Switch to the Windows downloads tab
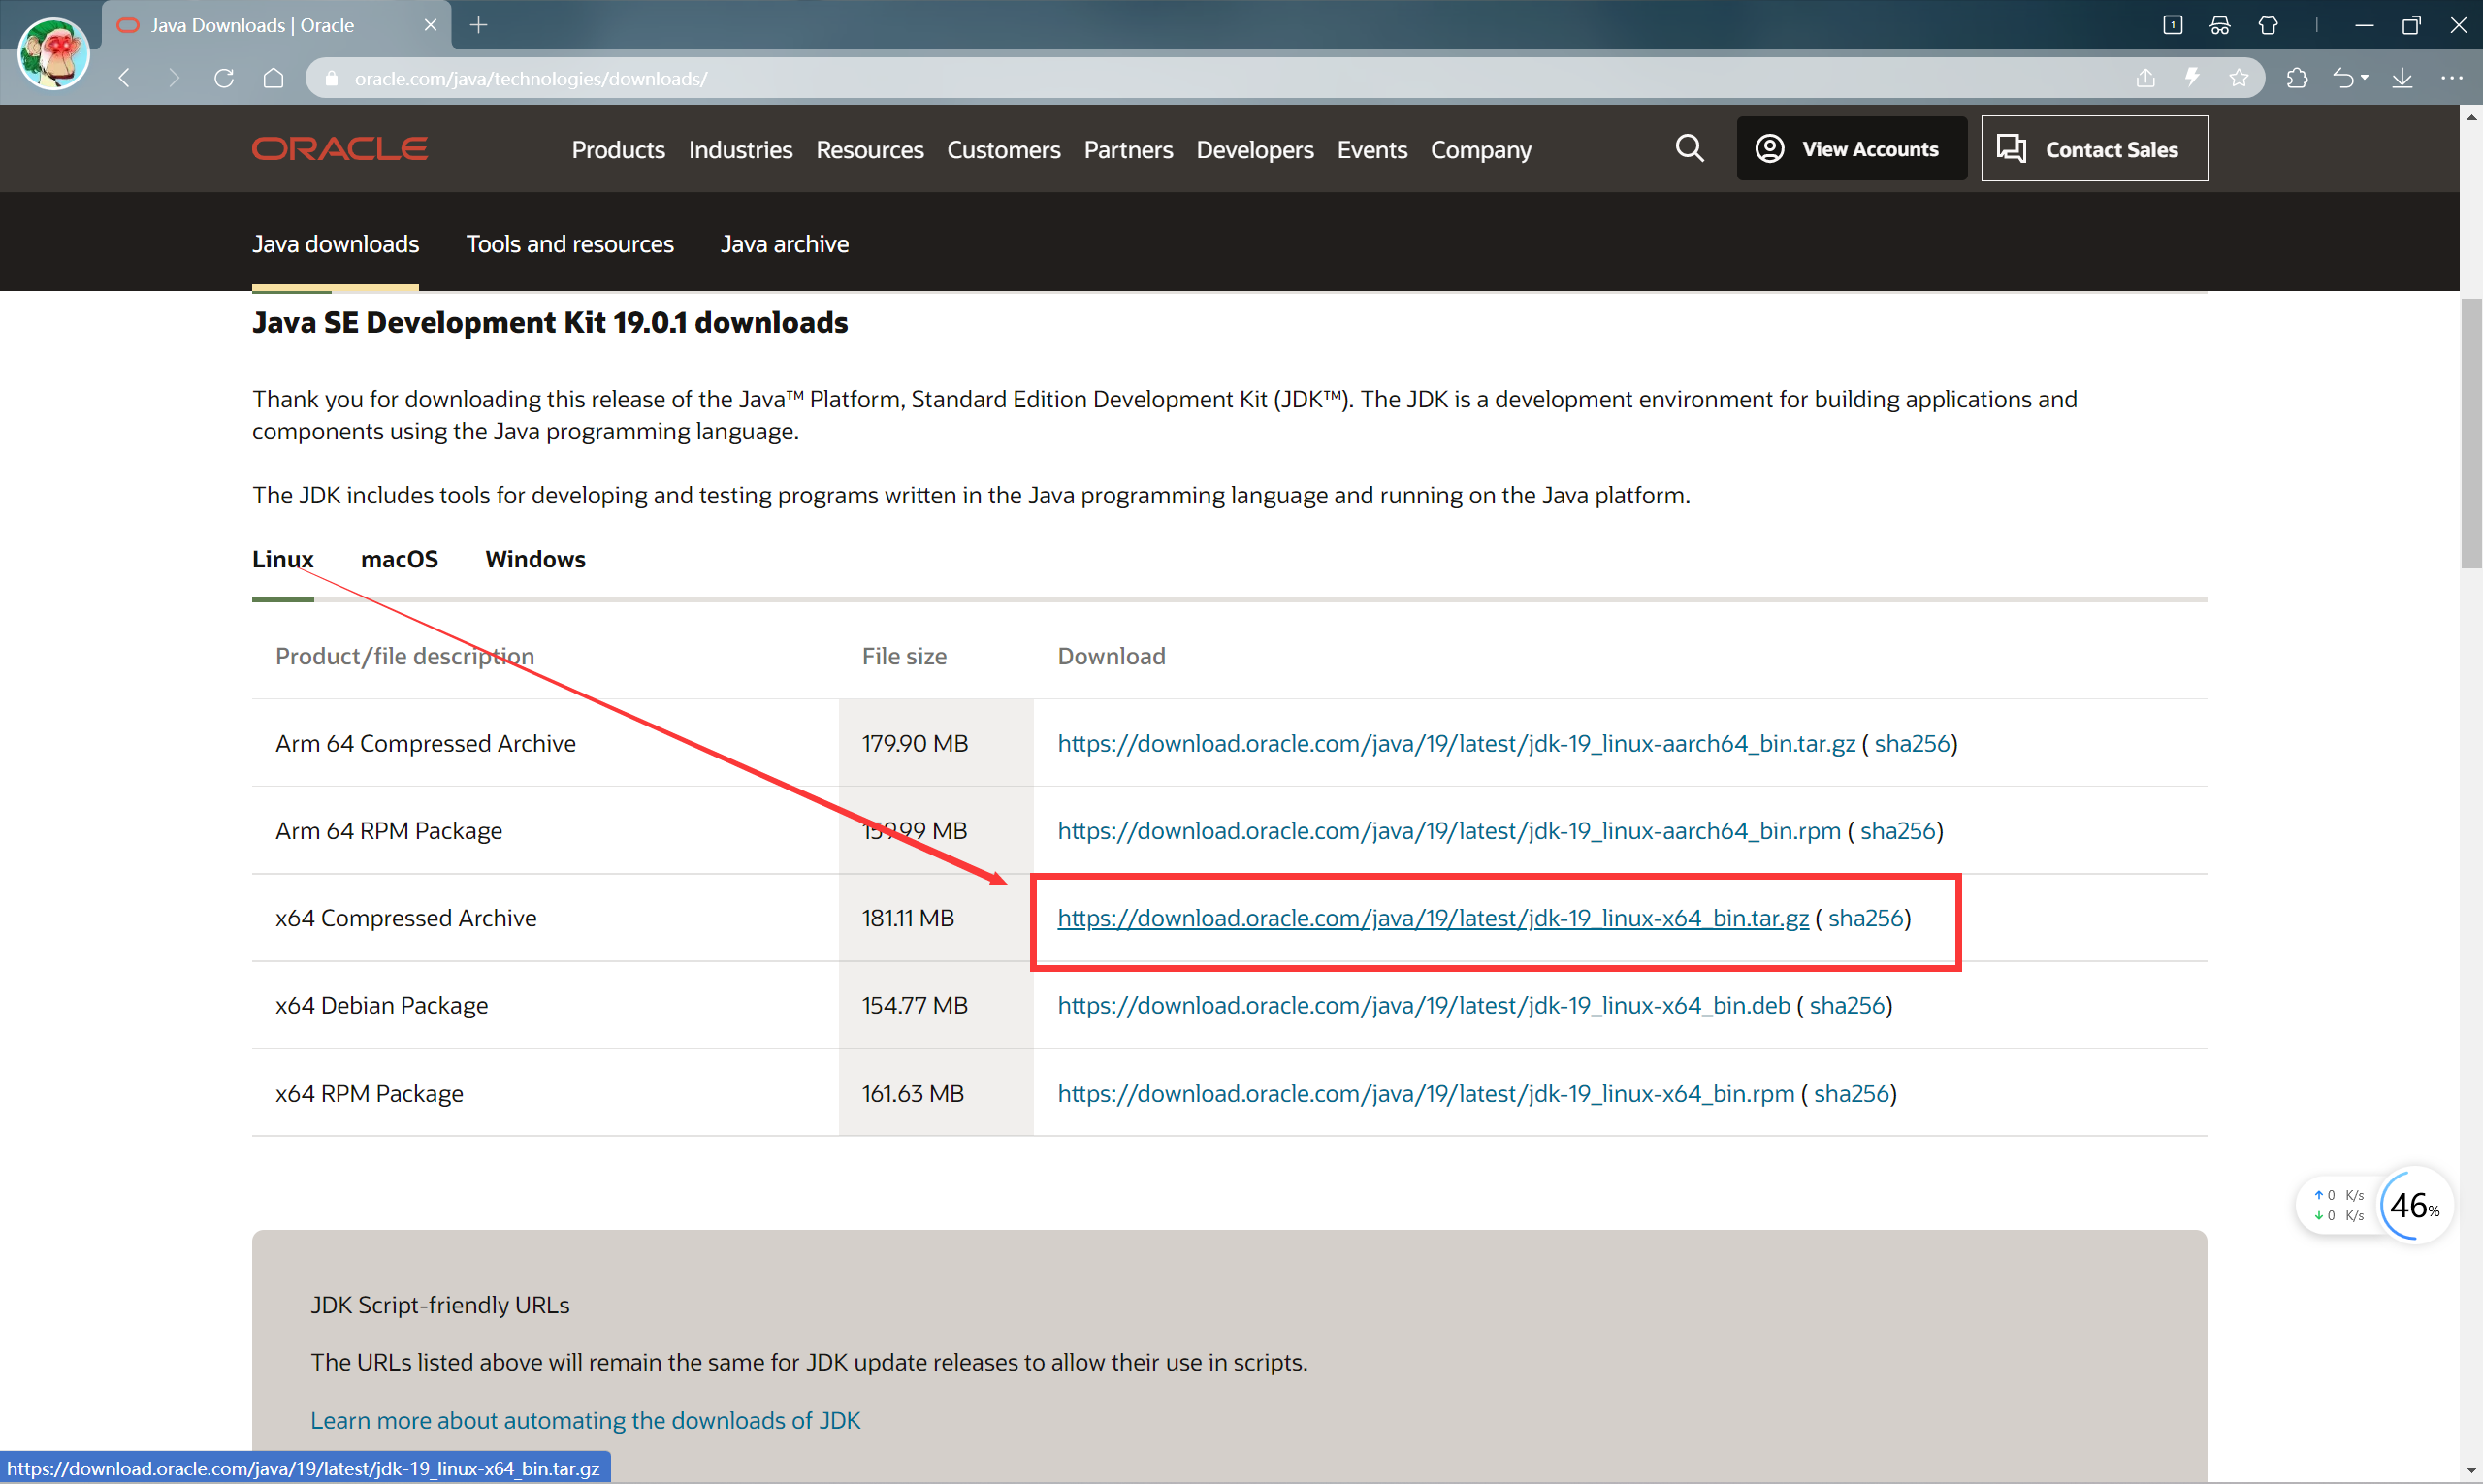The image size is (2483, 1484). tap(535, 559)
